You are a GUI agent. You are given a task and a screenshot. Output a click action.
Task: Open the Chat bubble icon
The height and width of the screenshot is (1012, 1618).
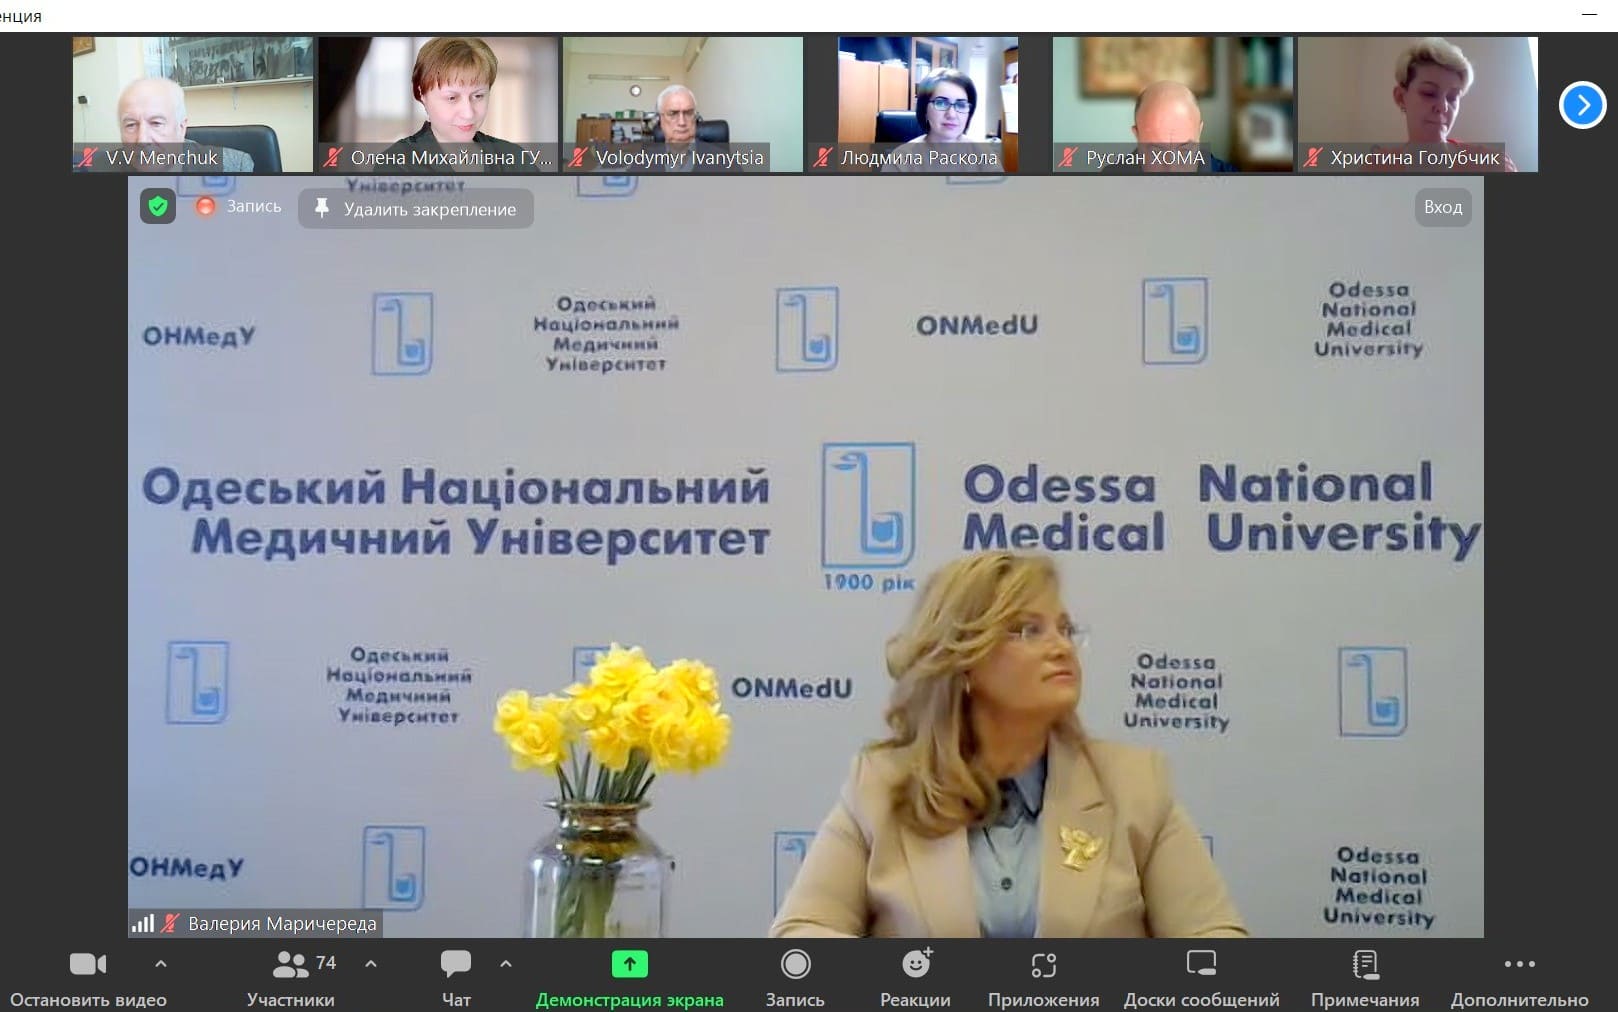coord(456,964)
